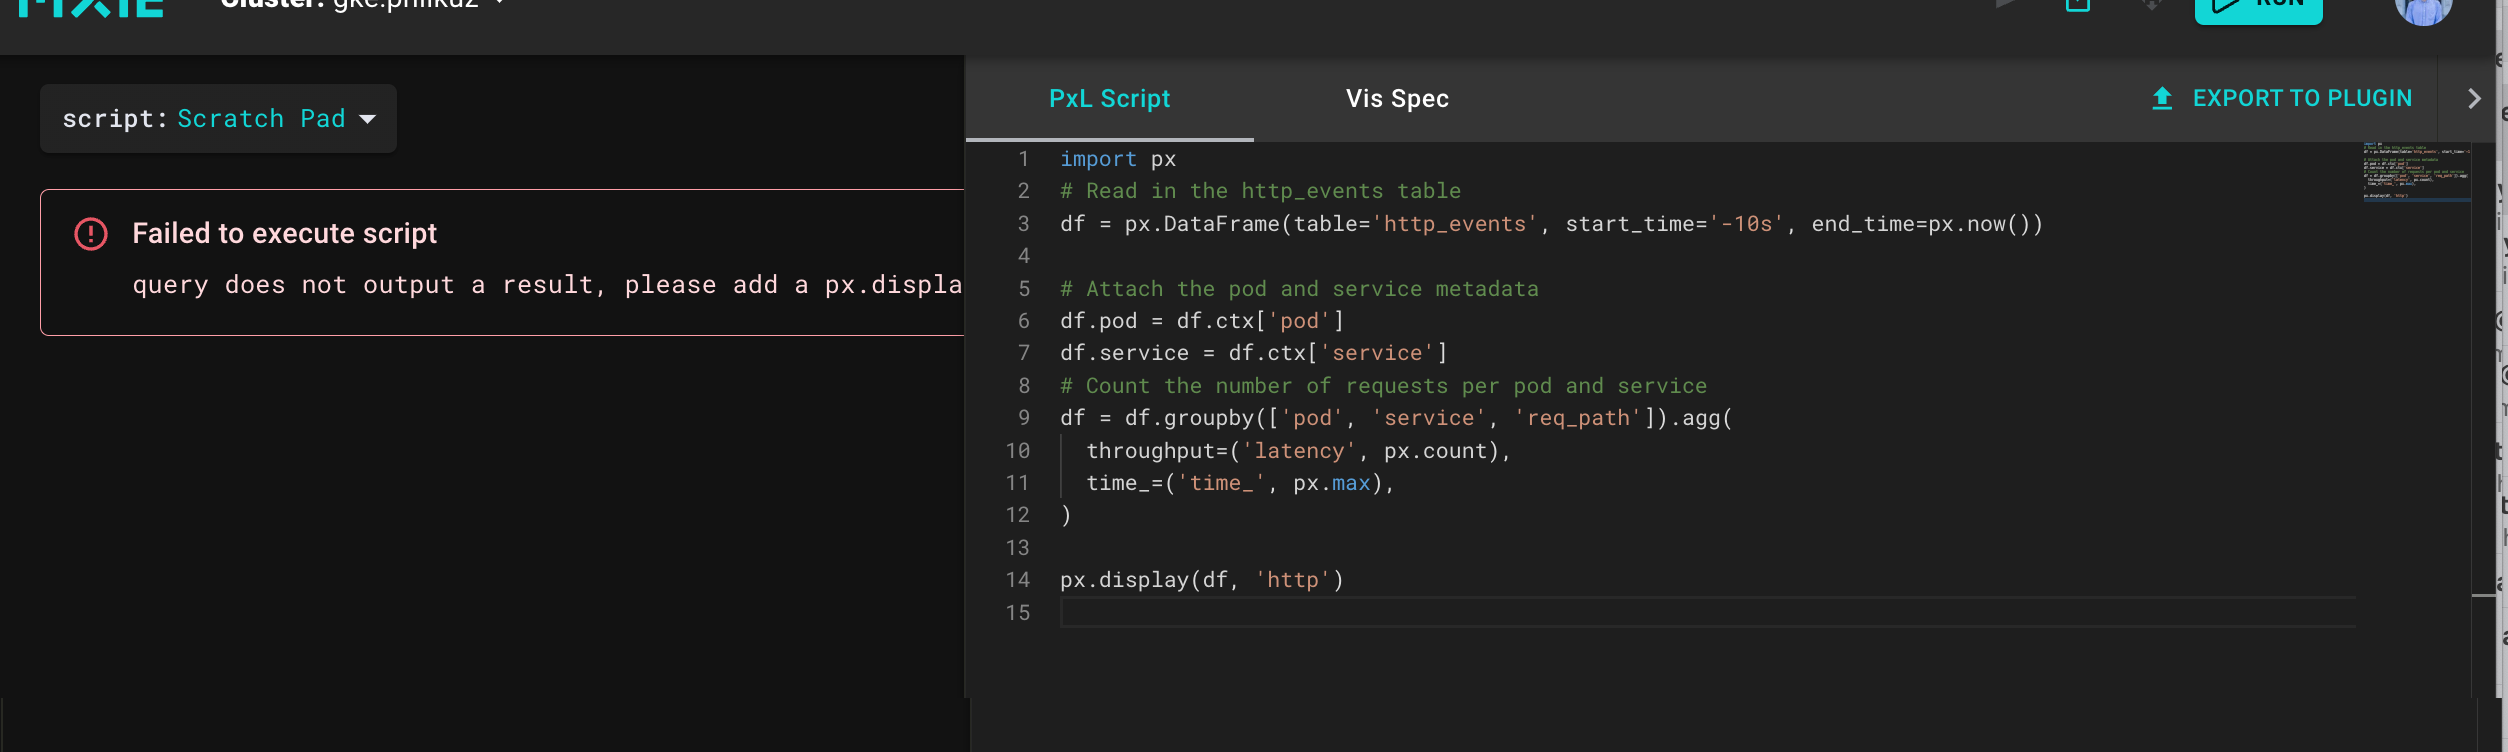The image size is (2508, 752).
Task: Open the user profile avatar menu
Action: tap(2422, 10)
